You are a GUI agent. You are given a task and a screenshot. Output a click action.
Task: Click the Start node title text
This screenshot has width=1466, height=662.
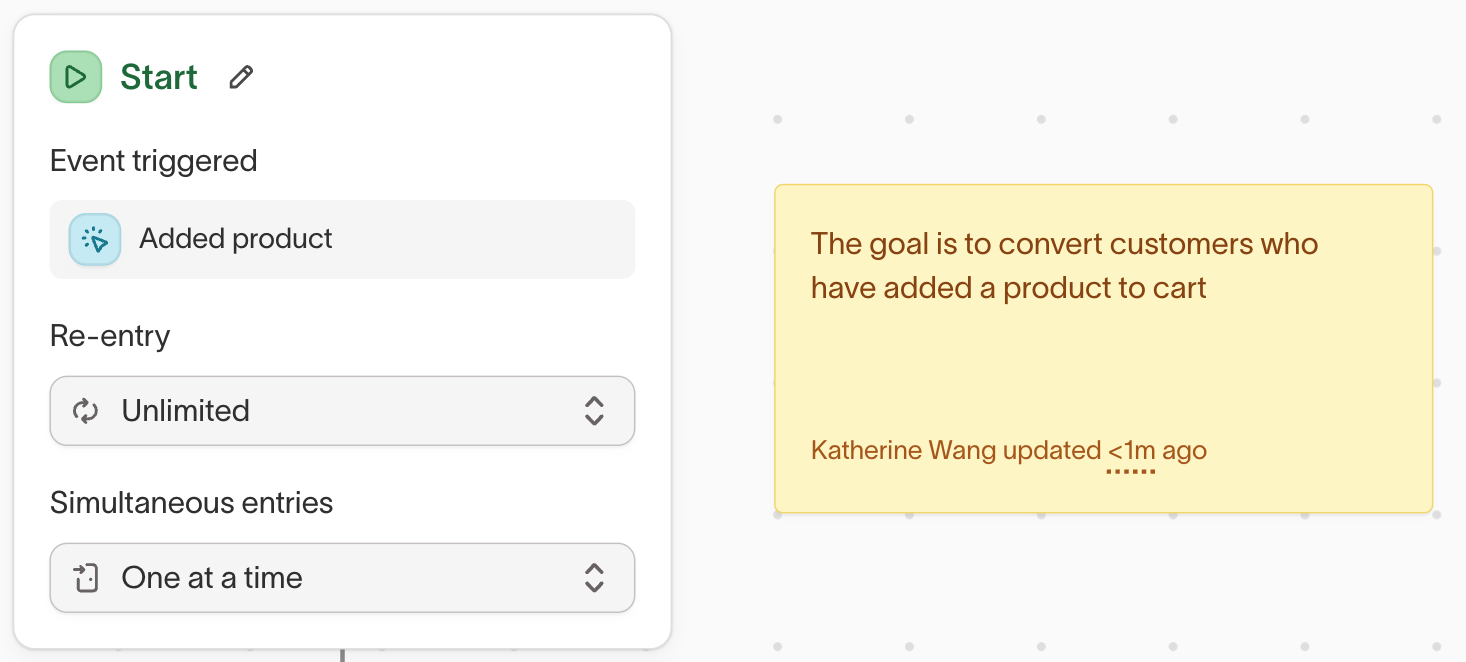[x=159, y=77]
